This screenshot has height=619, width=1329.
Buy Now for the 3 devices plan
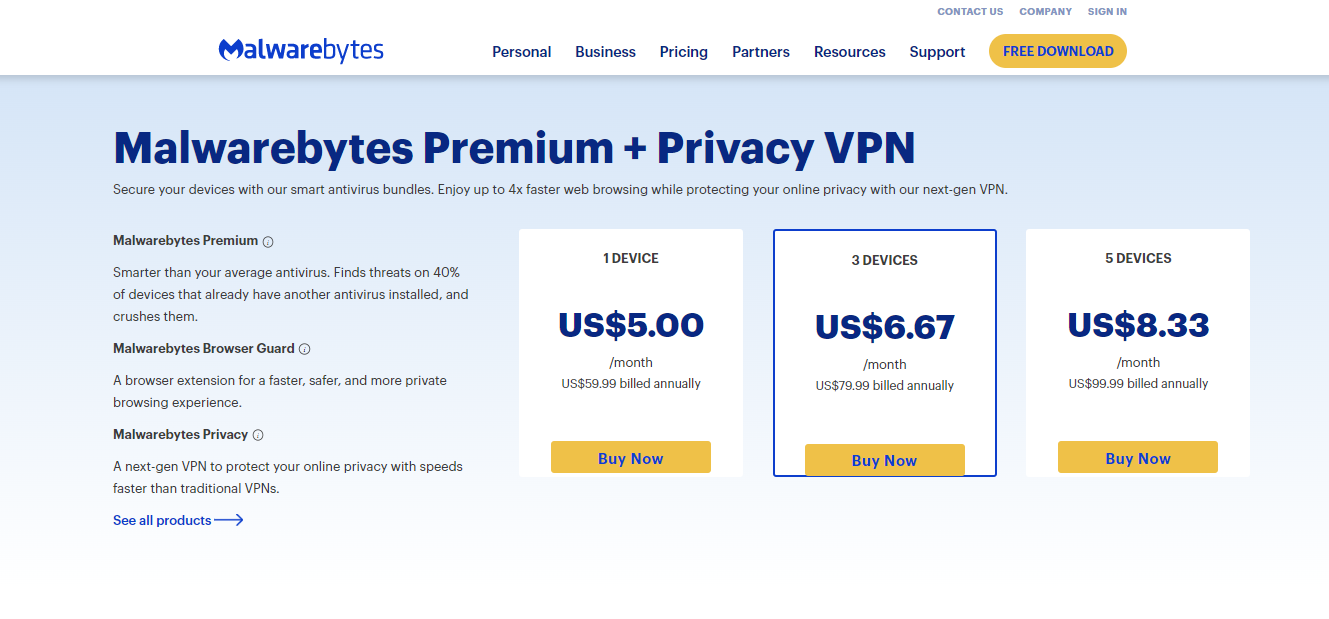click(885, 460)
